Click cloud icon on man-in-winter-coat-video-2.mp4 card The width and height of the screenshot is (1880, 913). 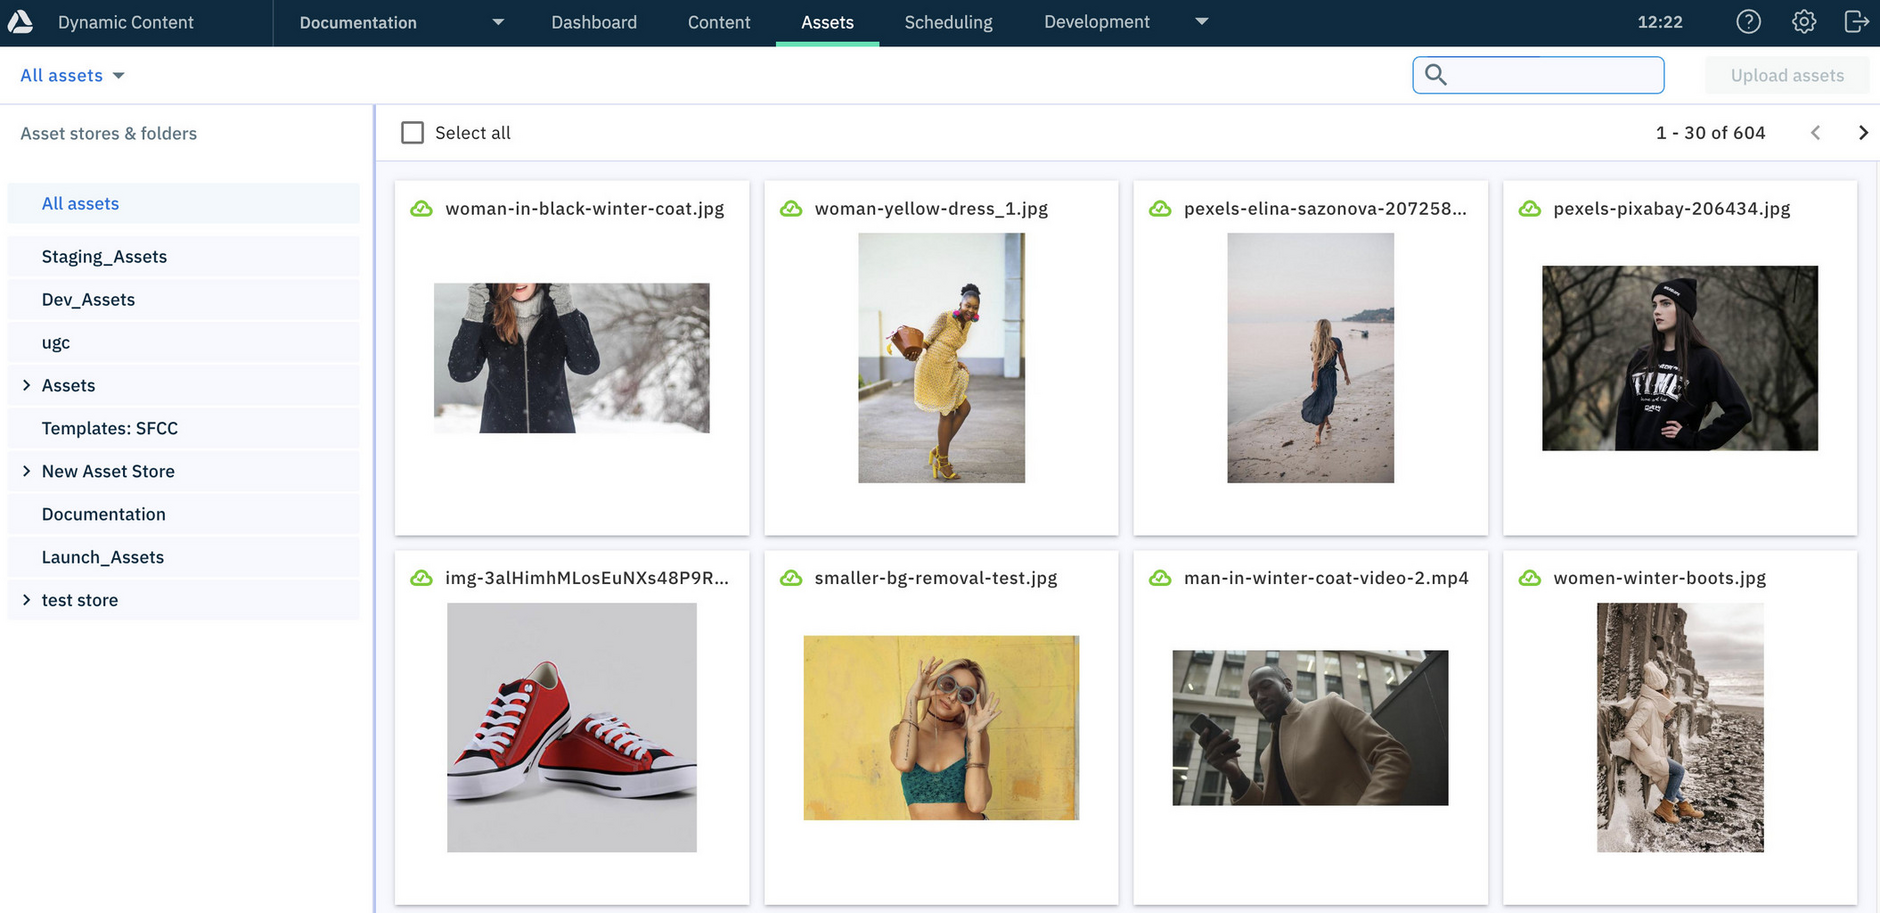point(1160,578)
